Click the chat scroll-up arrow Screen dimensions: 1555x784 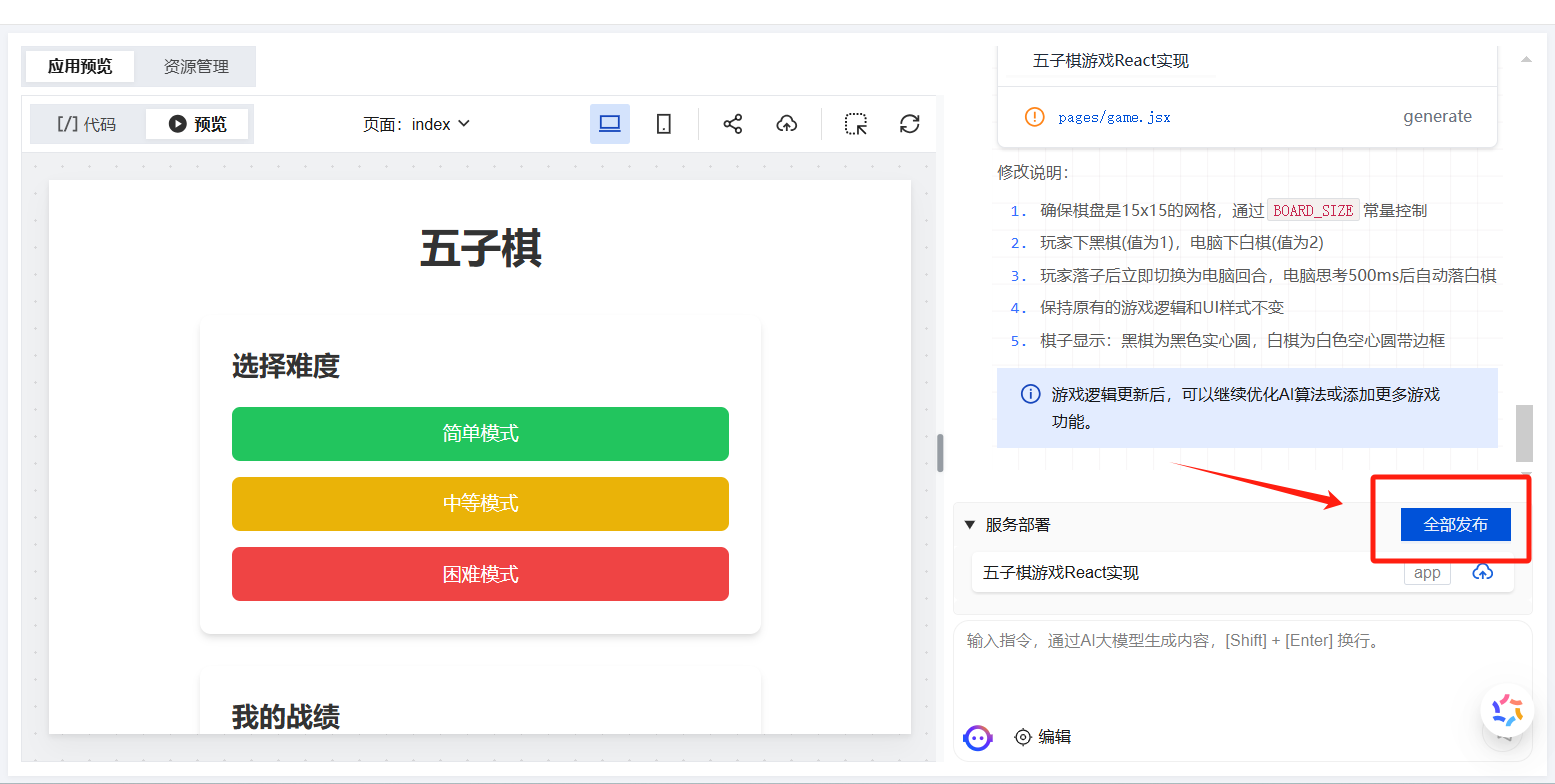1526,59
